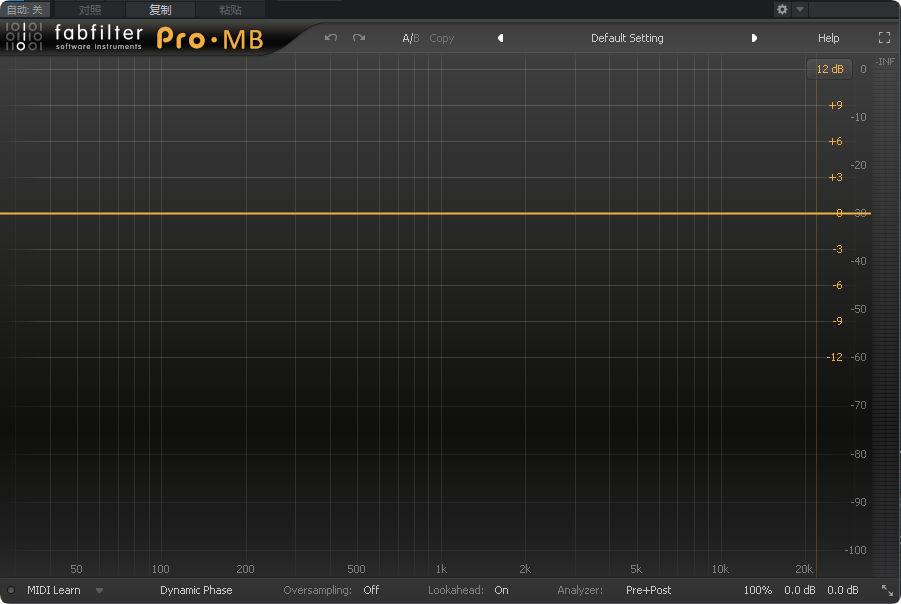
Task: Click the resize corner icon in the bottom bar
Action: tap(887, 590)
